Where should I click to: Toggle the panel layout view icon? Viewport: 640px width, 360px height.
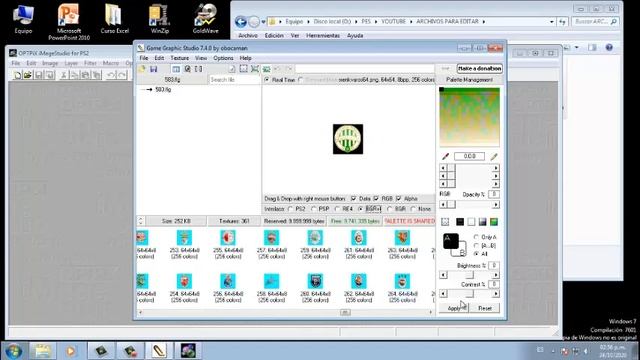tap(176, 69)
